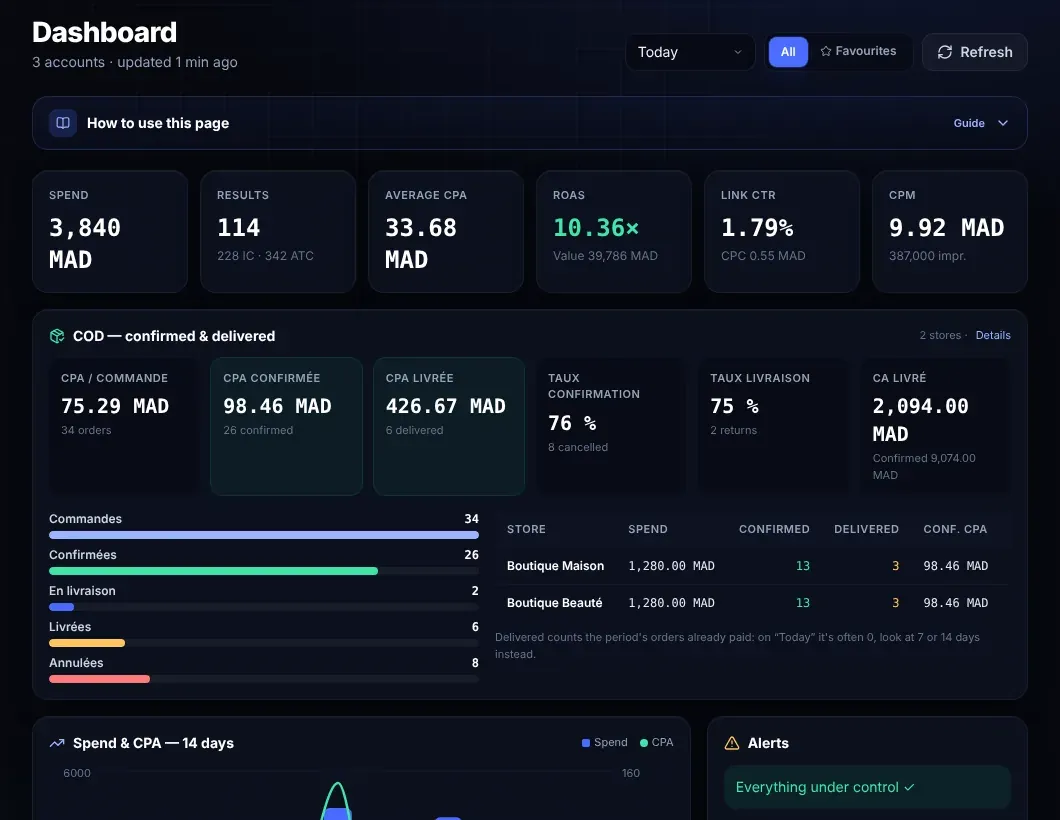Click the CPA LIVRÉE 426.67 MAD tile
Image resolution: width=1060 pixels, height=820 pixels.
pos(449,426)
